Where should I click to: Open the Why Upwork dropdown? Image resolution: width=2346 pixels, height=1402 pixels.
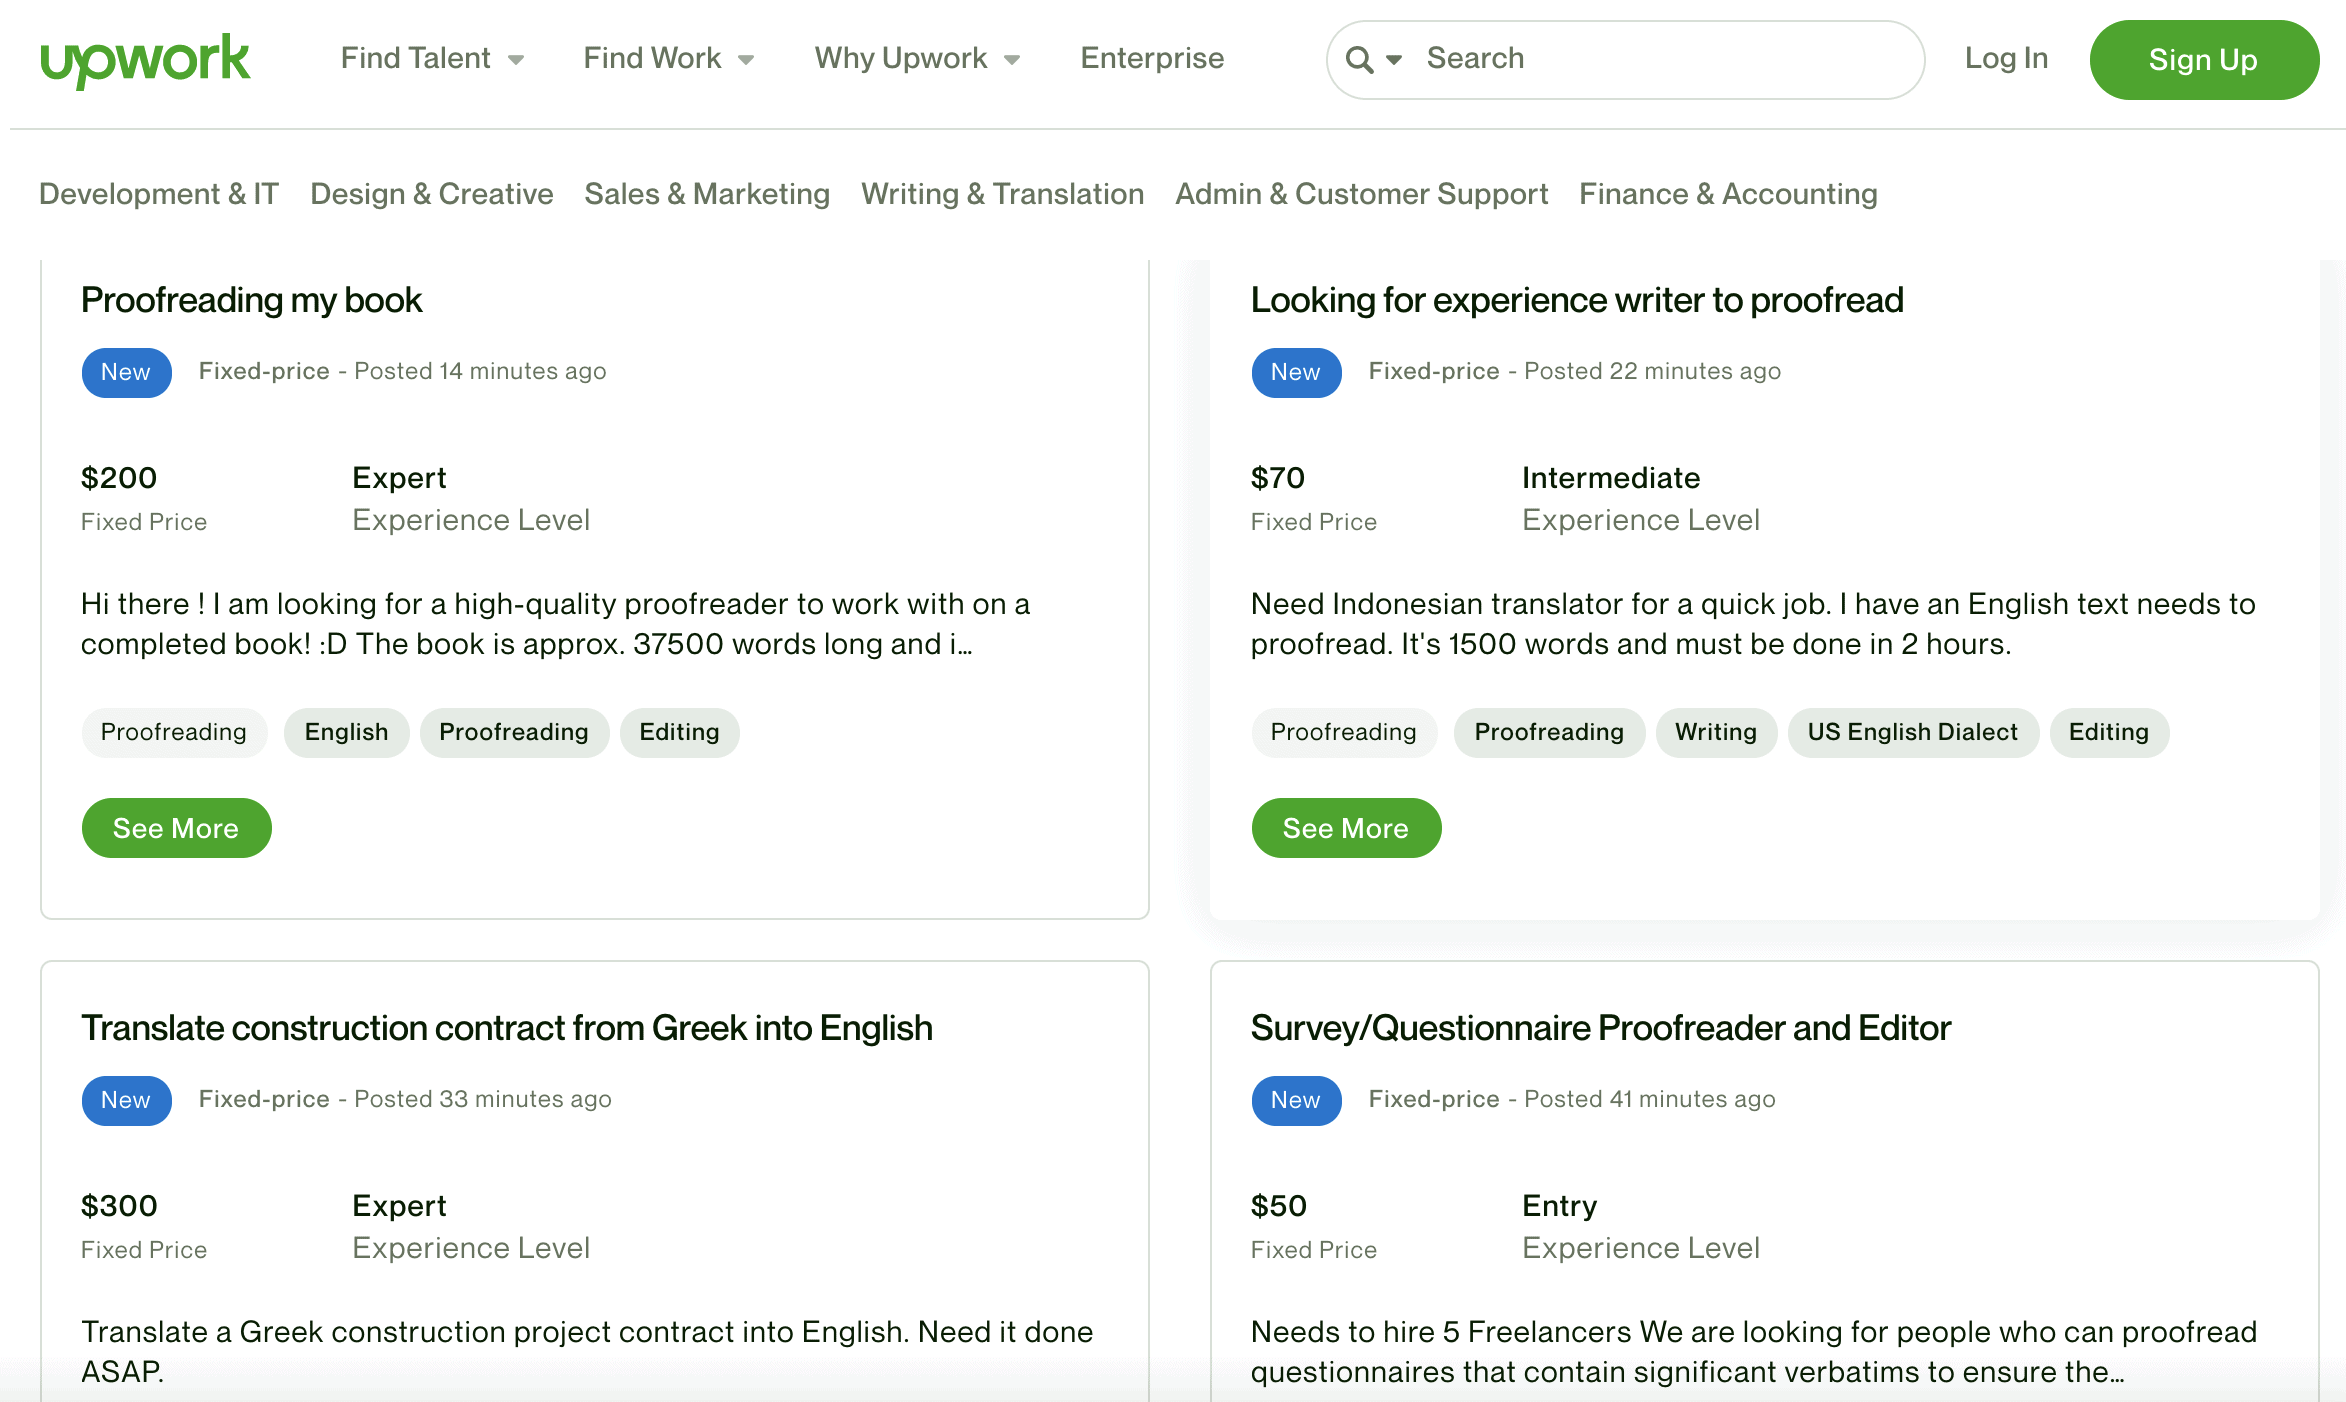point(916,58)
